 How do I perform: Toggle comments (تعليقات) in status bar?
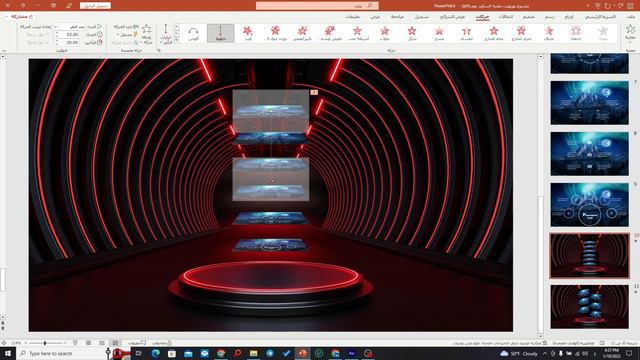point(137,343)
